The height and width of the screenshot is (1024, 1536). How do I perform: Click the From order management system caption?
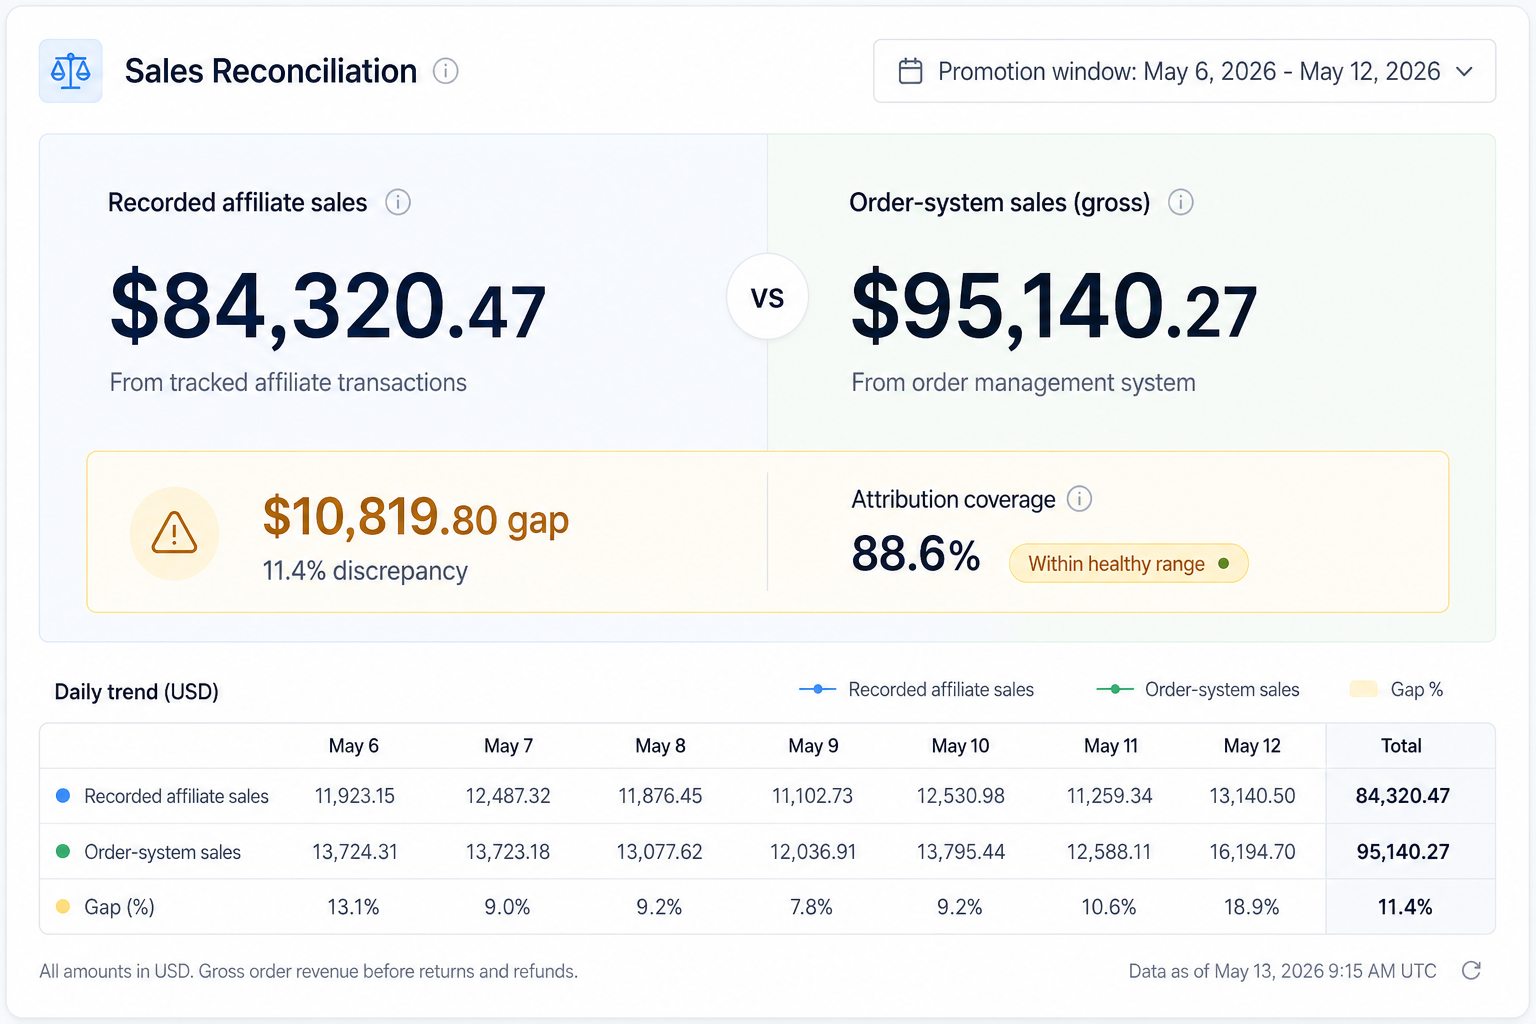[1023, 383]
